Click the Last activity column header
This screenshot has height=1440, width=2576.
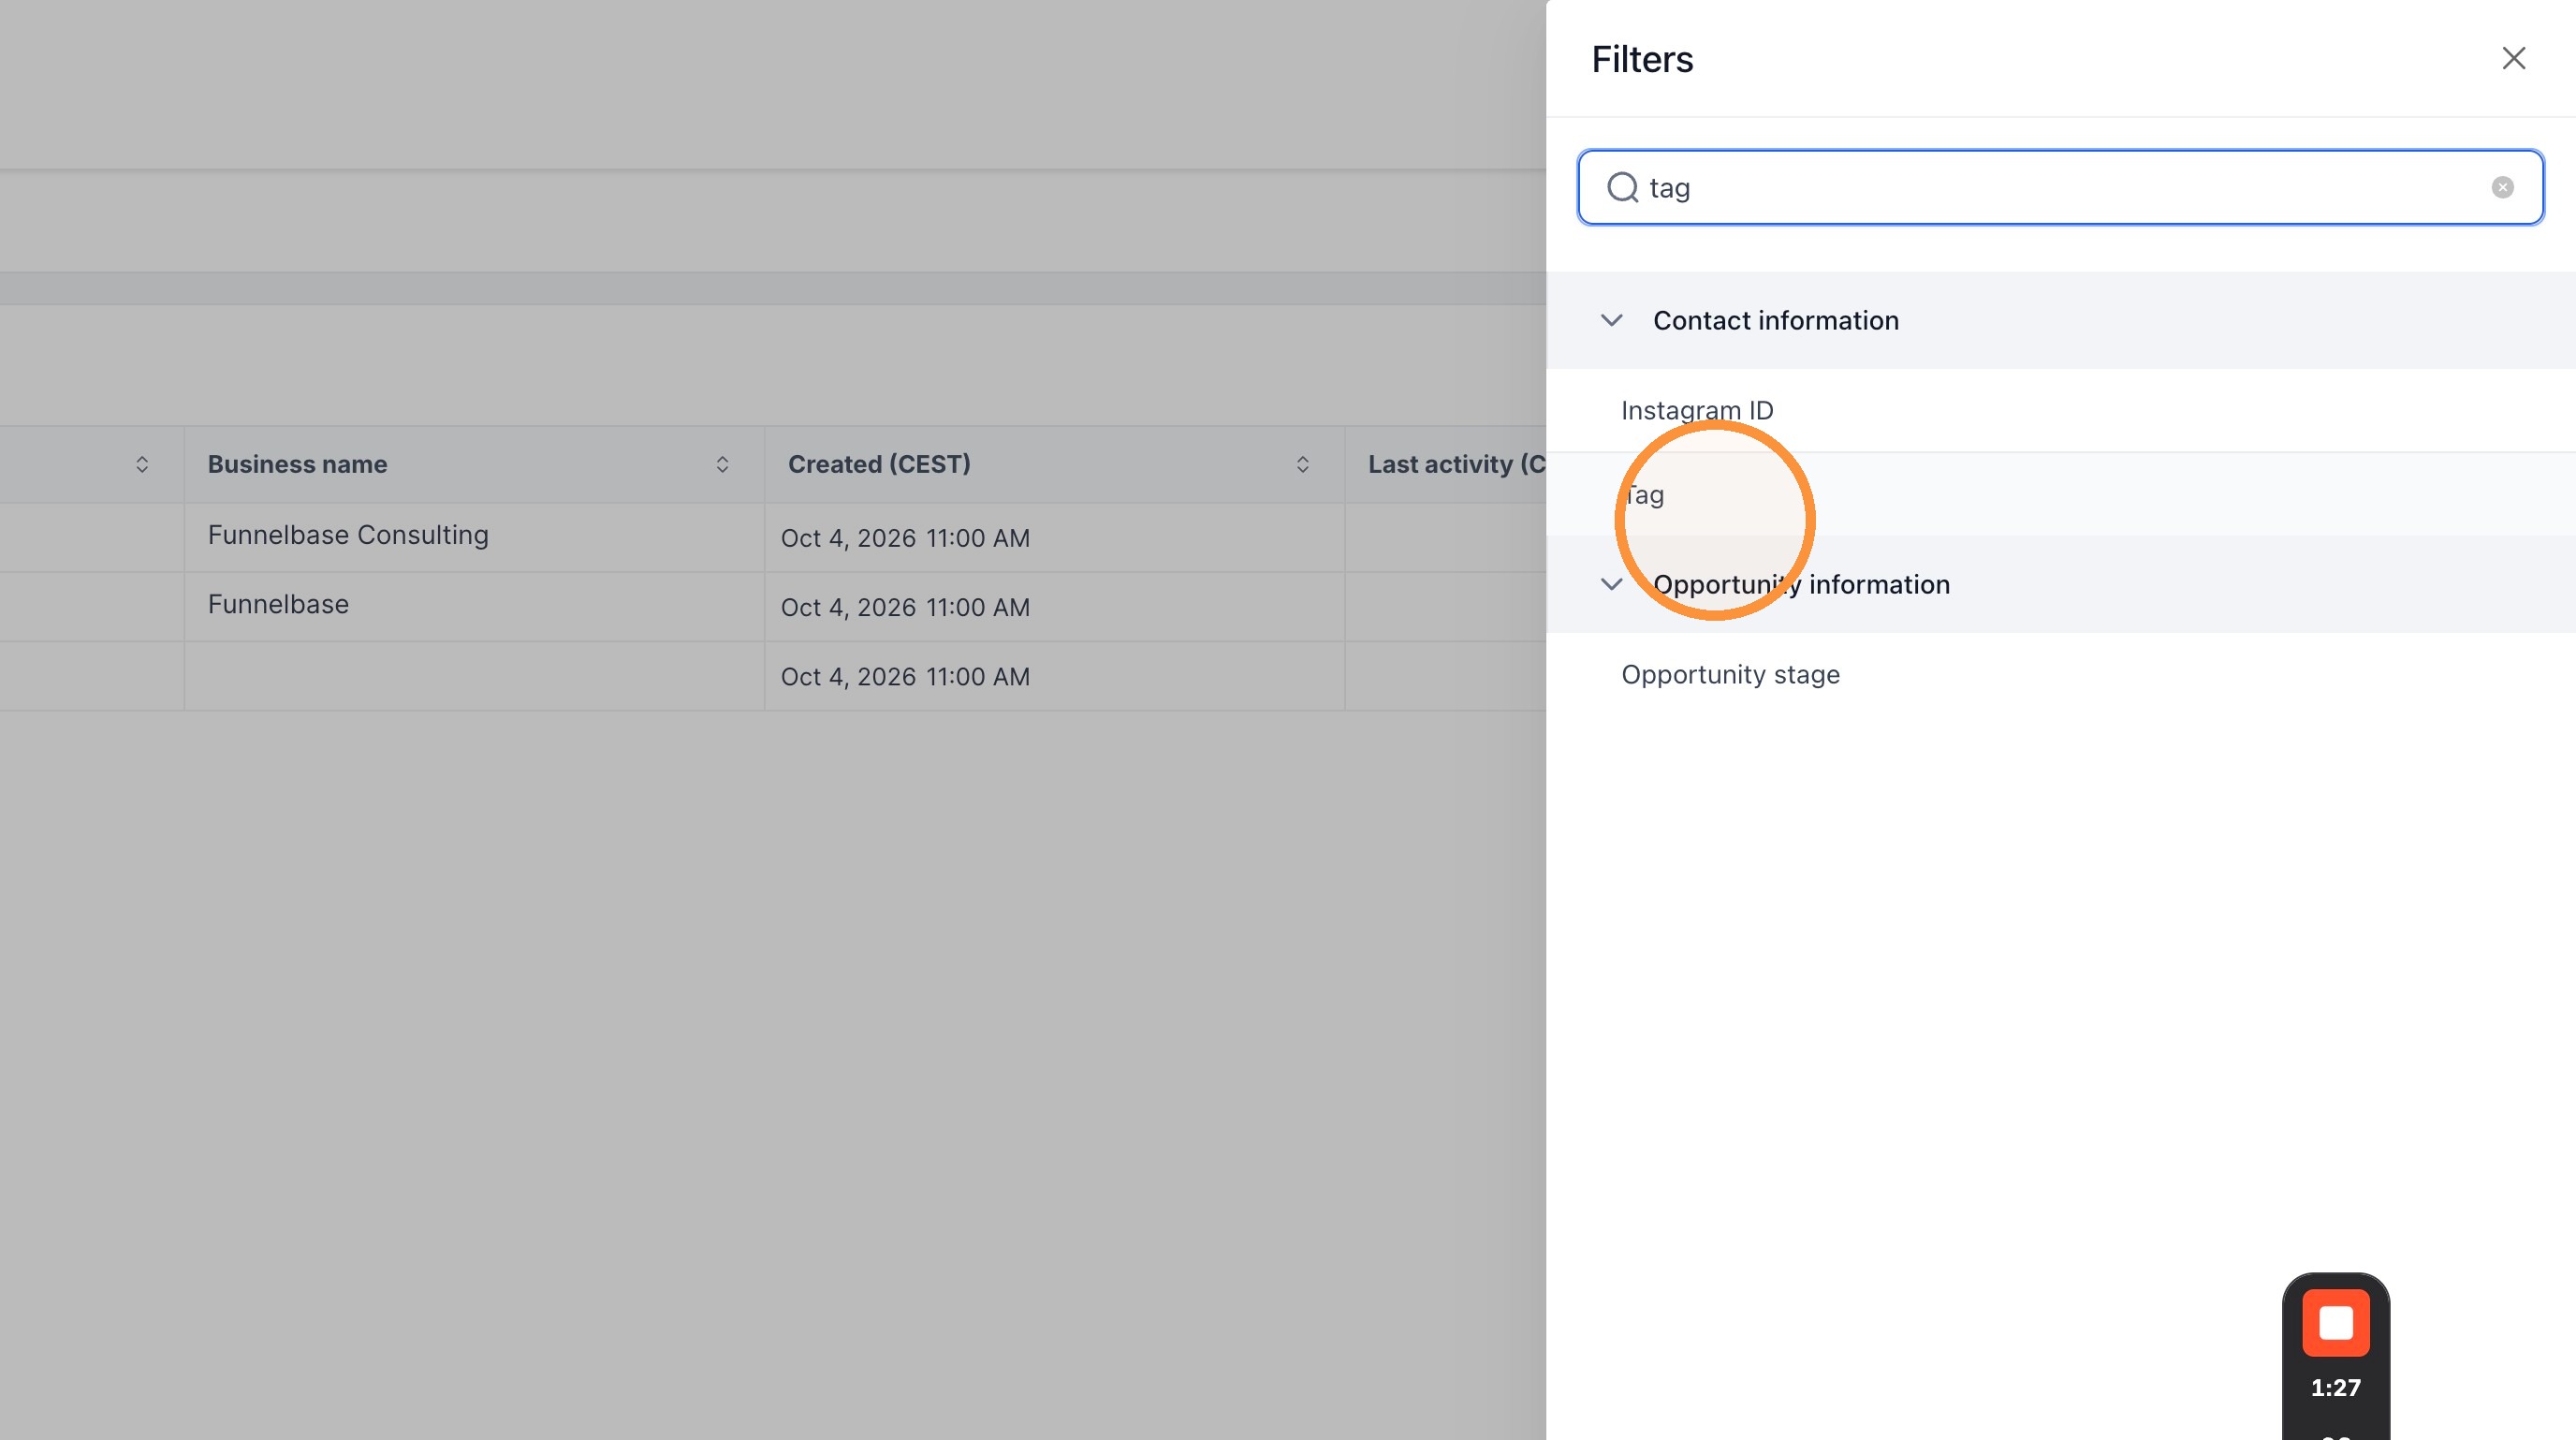(1456, 464)
